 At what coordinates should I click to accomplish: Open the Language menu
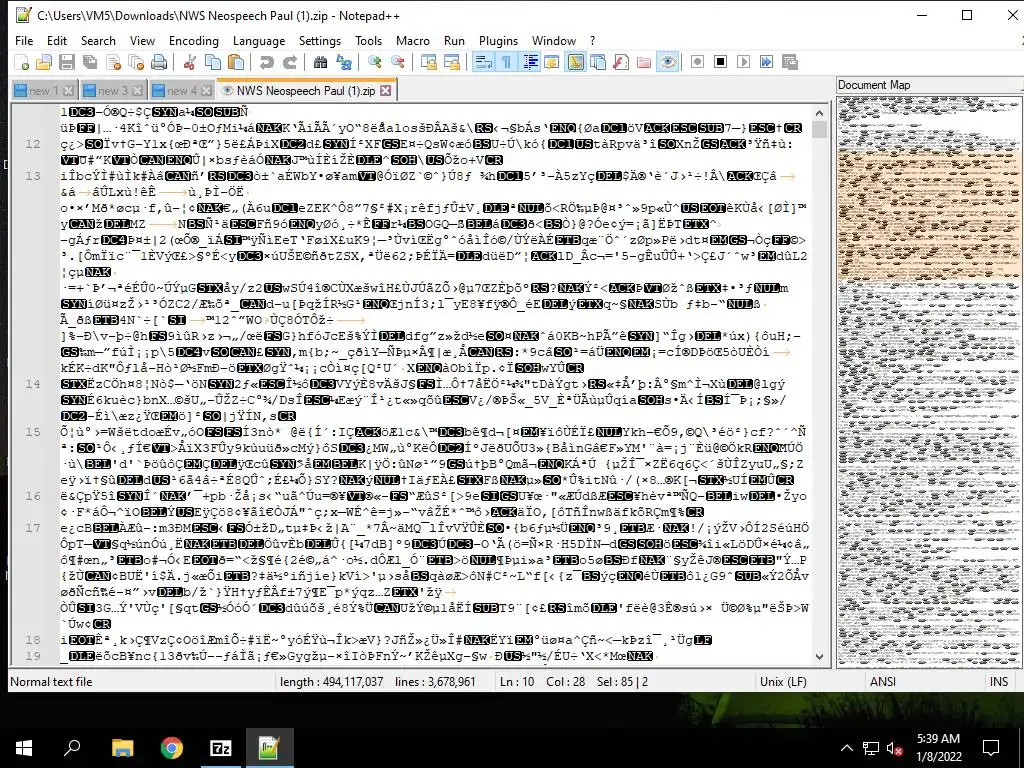259,40
